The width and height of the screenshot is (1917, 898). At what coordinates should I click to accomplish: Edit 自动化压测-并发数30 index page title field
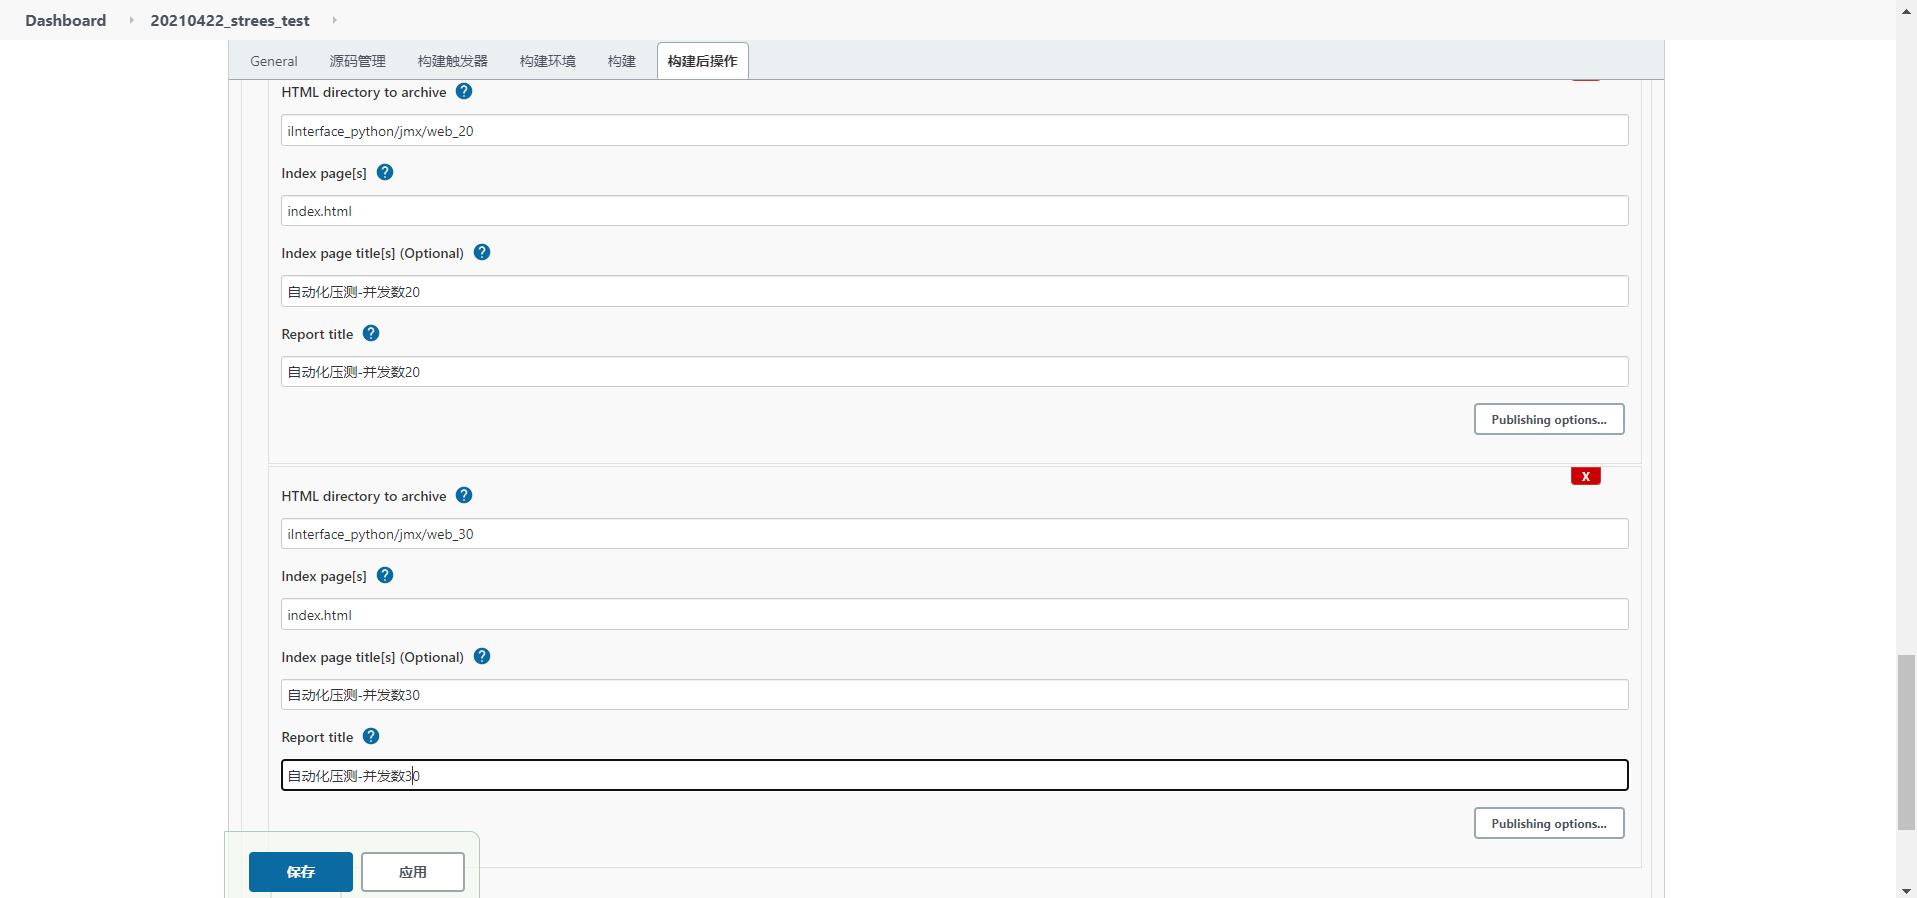[x=955, y=695]
